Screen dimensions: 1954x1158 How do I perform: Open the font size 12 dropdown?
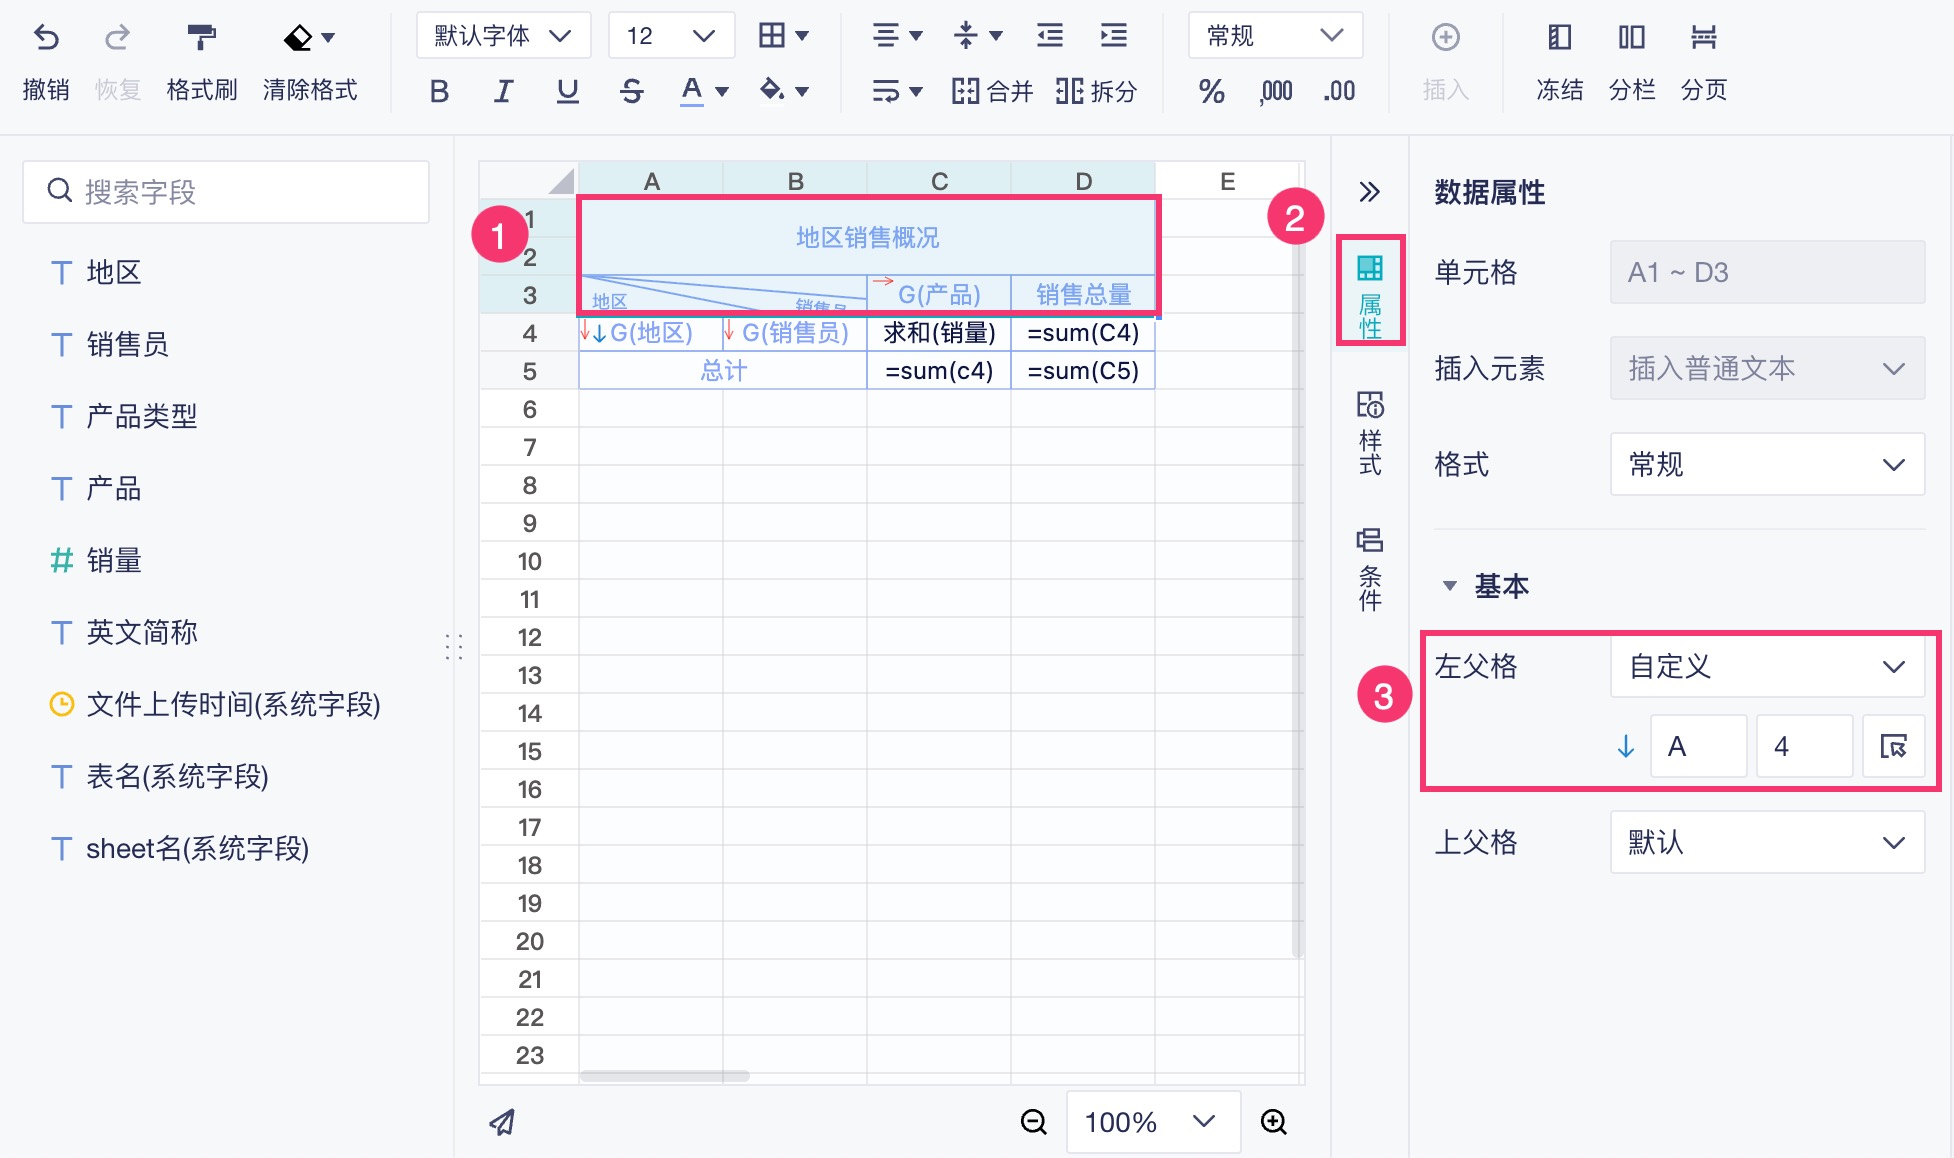click(x=670, y=36)
